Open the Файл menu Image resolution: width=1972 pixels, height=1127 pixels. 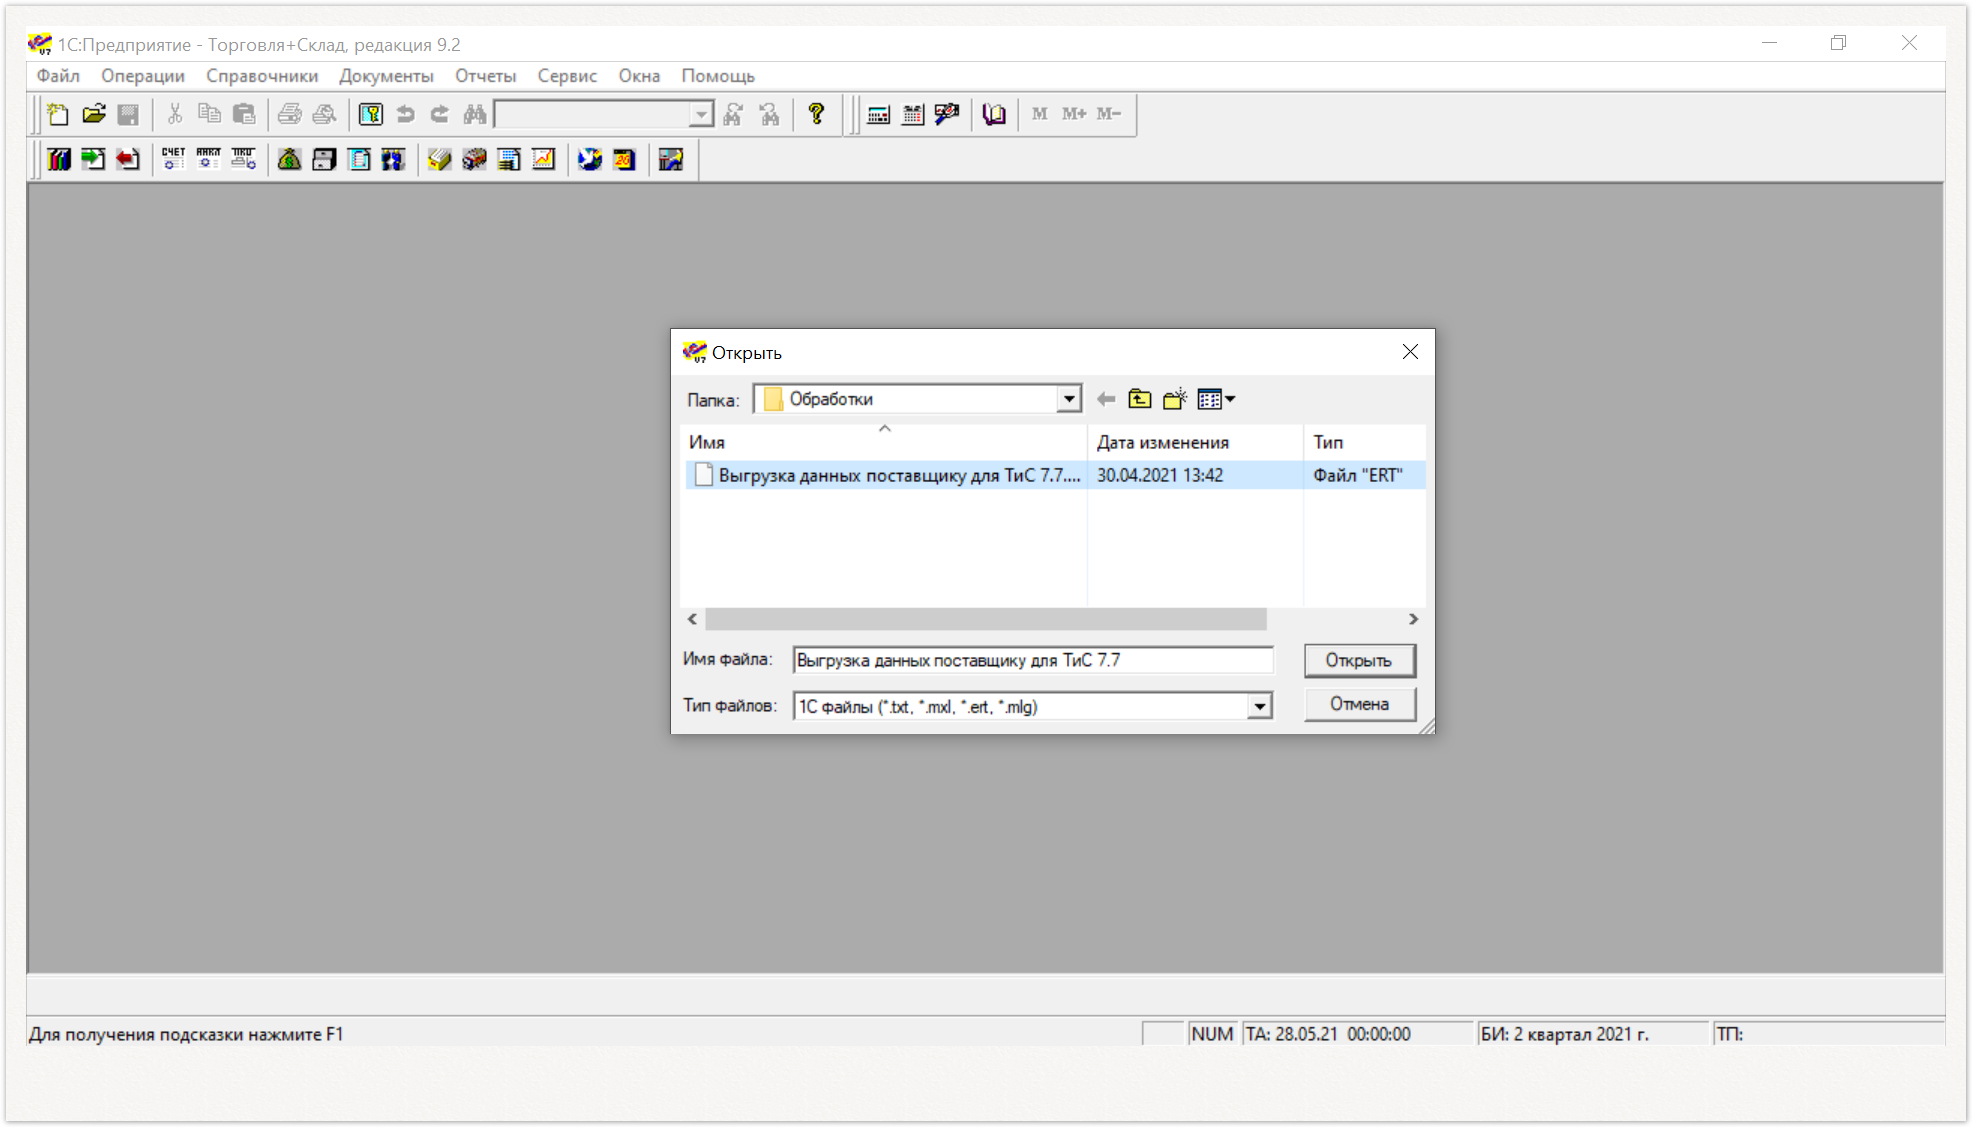tap(58, 76)
